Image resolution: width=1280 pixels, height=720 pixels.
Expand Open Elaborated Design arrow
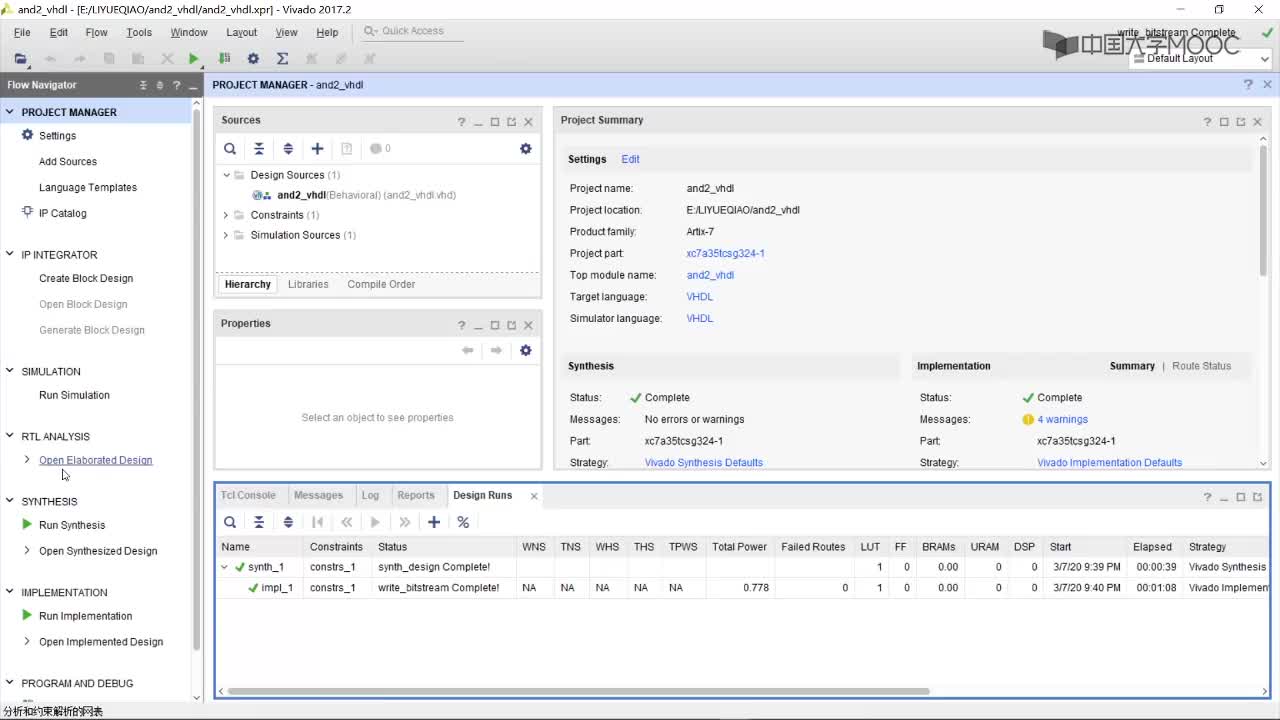pyautogui.click(x=27, y=460)
